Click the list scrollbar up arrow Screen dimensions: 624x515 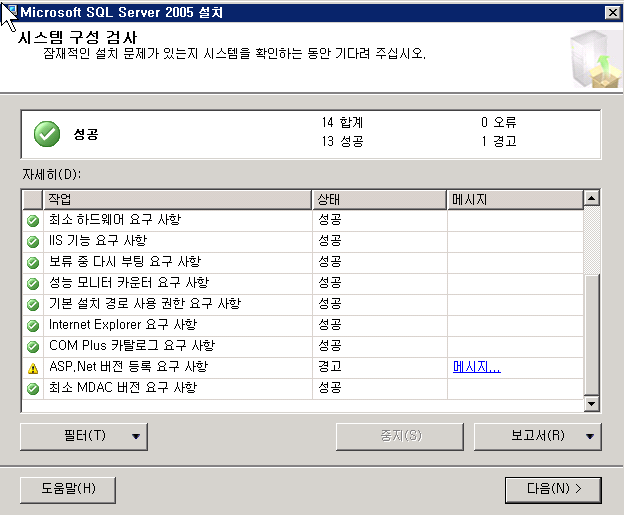[x=592, y=198]
